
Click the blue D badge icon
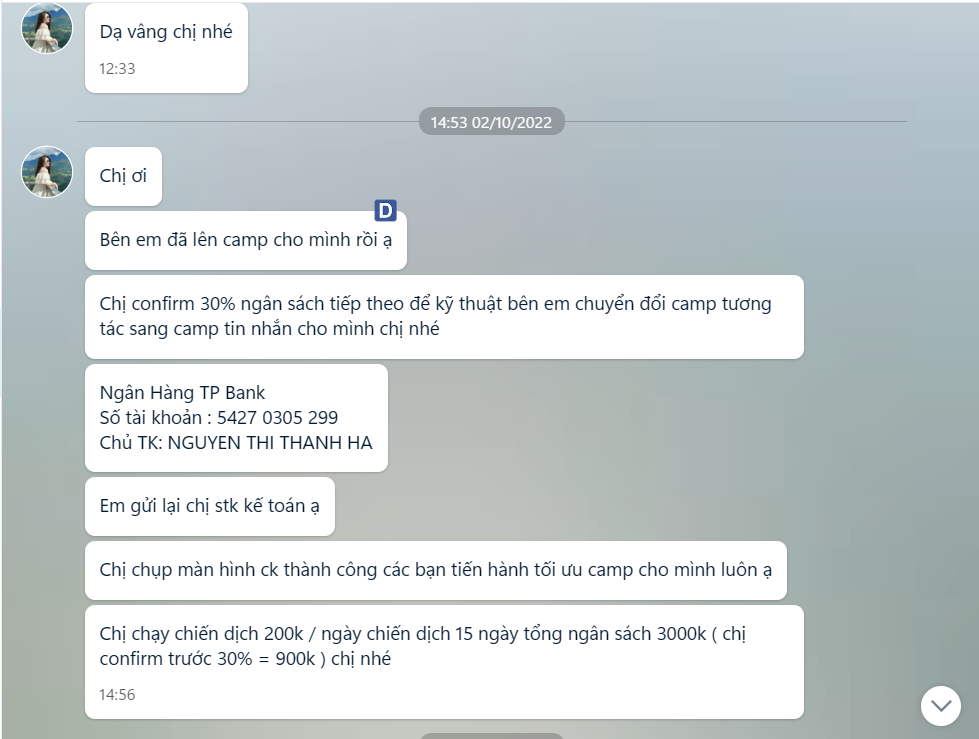pos(386,211)
